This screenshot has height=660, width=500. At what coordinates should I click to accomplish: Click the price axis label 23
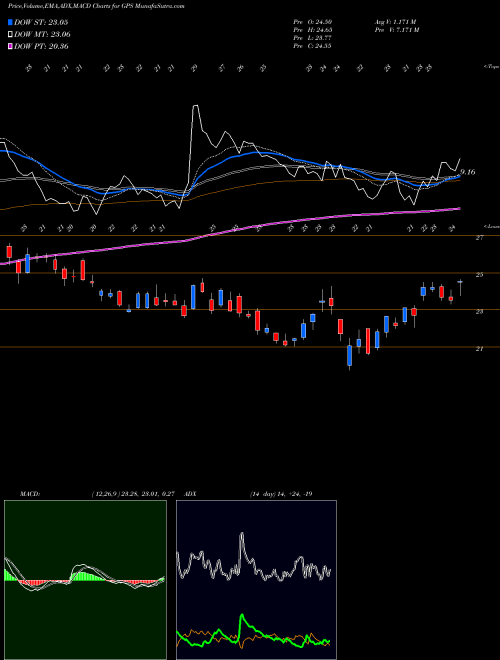click(479, 312)
